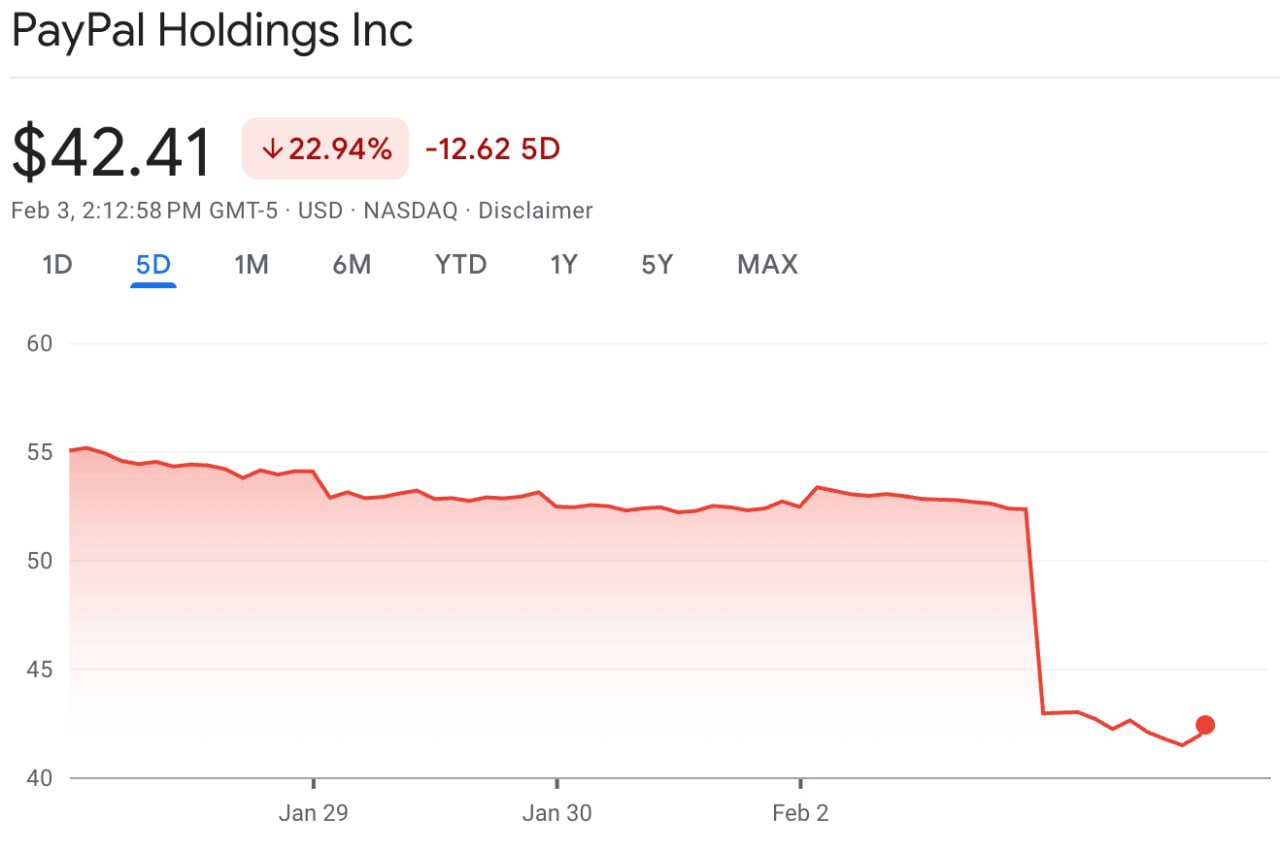Click the $42.41 stock price
Viewport: 1280px width, 849px height.
[x=112, y=152]
